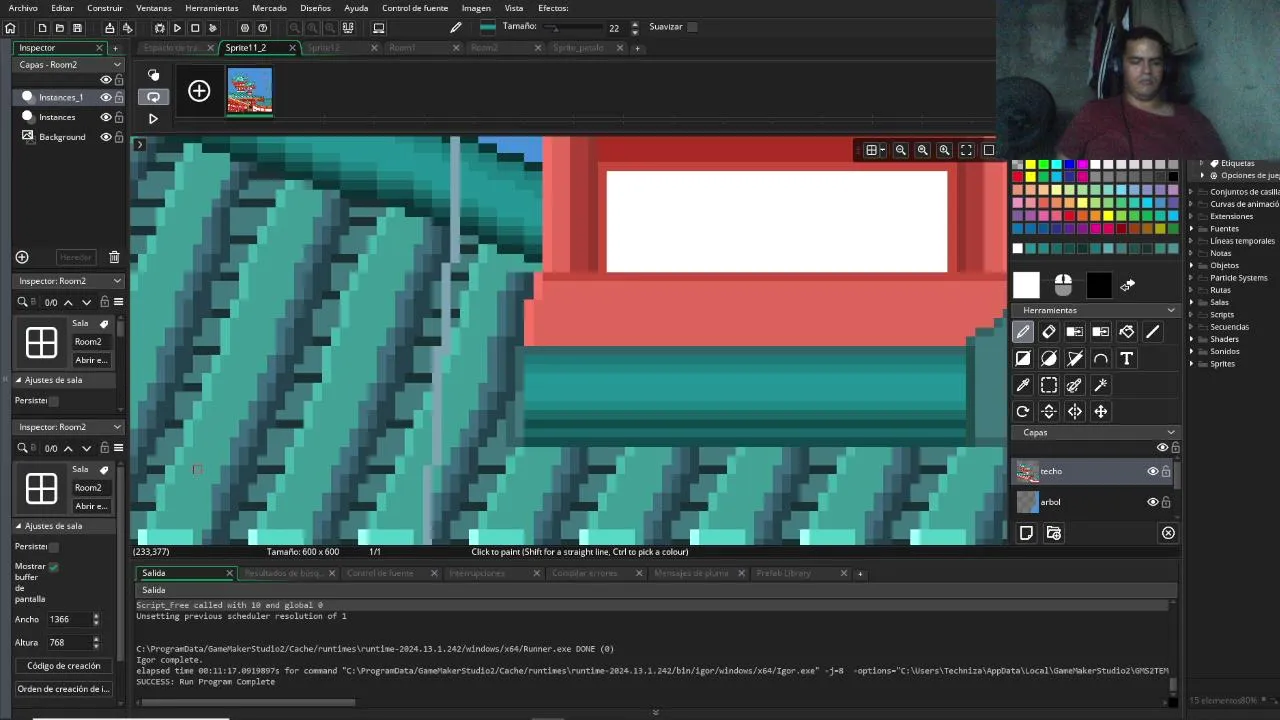Viewport: 1280px width, 720px height.
Task: Select the Magic wand tool
Action: click(x=1100, y=385)
